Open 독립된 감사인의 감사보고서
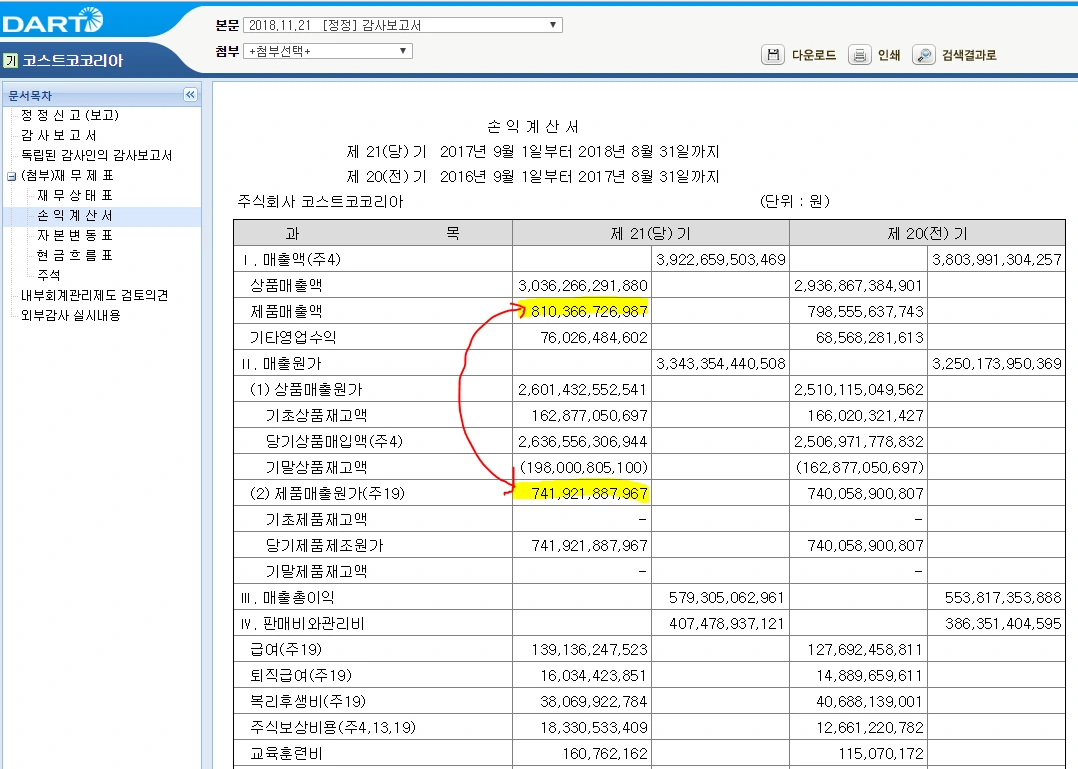The height and width of the screenshot is (769, 1078). [96, 155]
